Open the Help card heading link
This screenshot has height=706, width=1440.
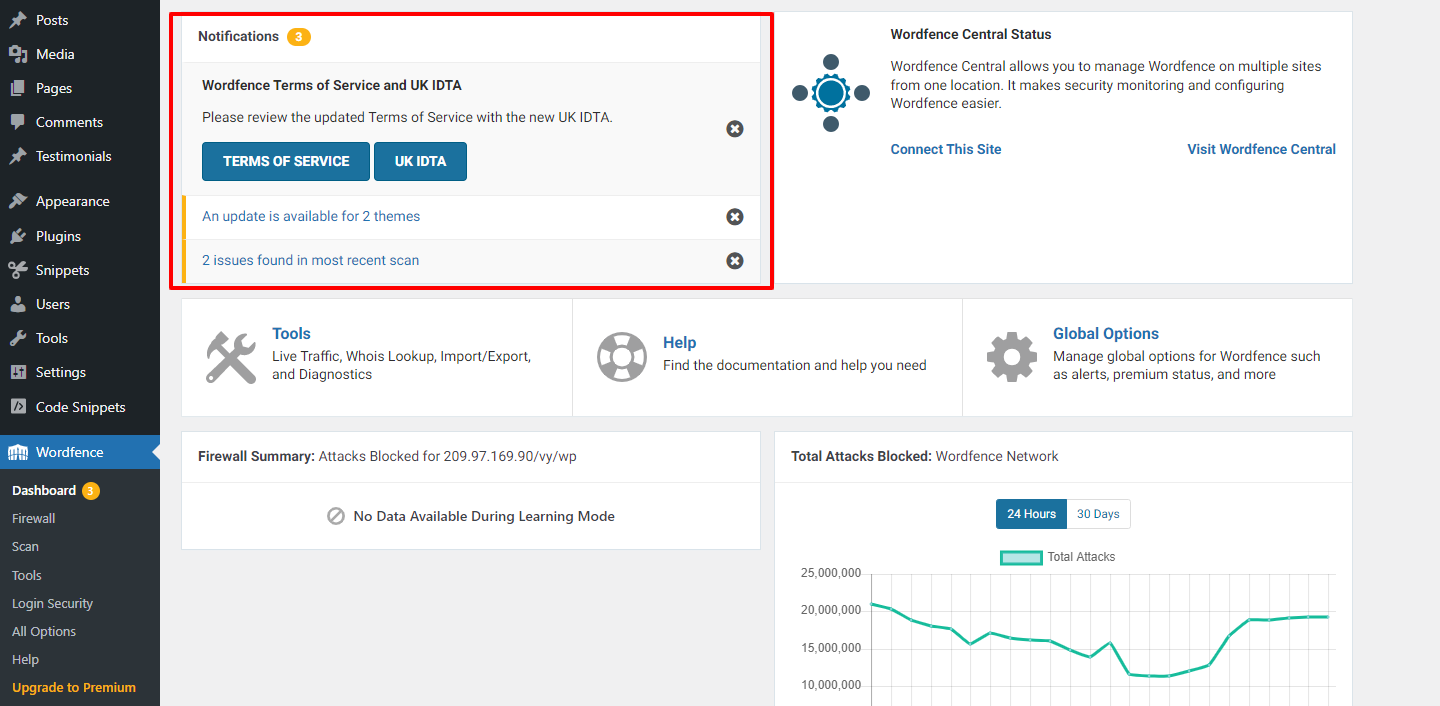pyautogui.click(x=680, y=343)
